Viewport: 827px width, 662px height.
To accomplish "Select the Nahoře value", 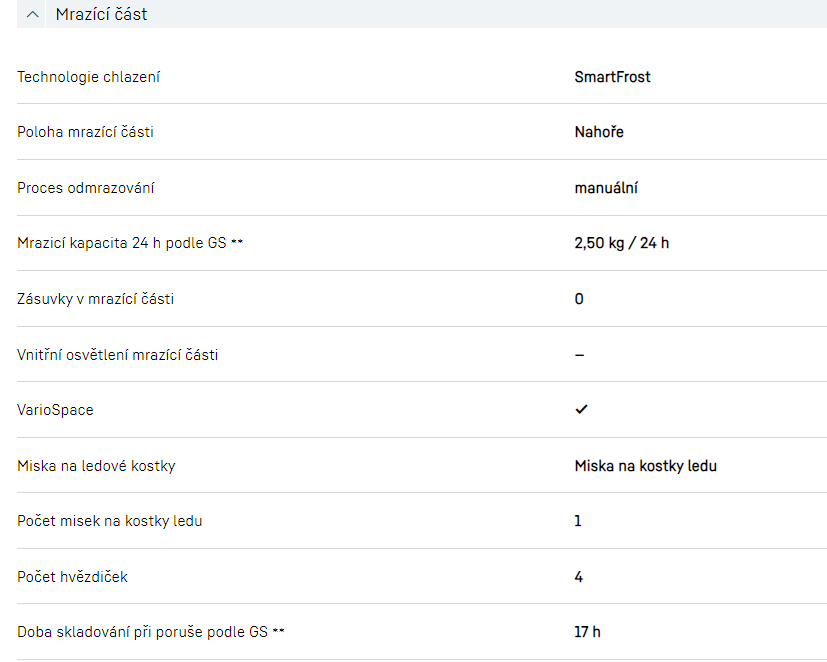I will [x=599, y=132].
